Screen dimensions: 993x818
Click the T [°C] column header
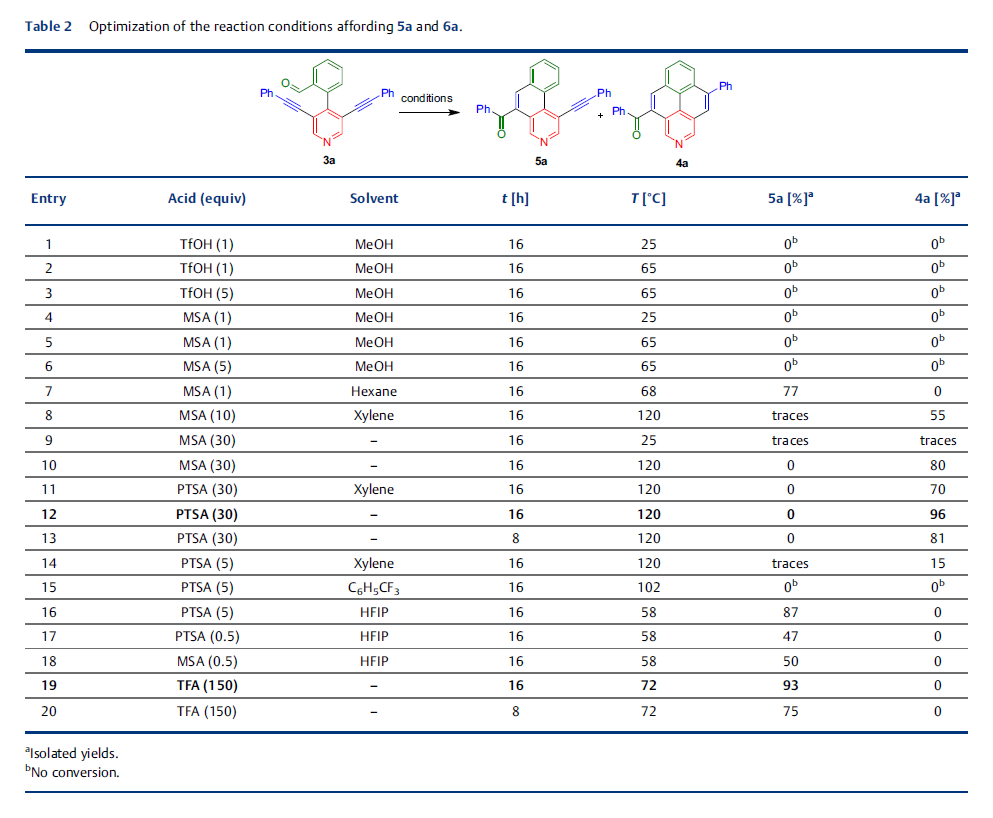pos(648,198)
